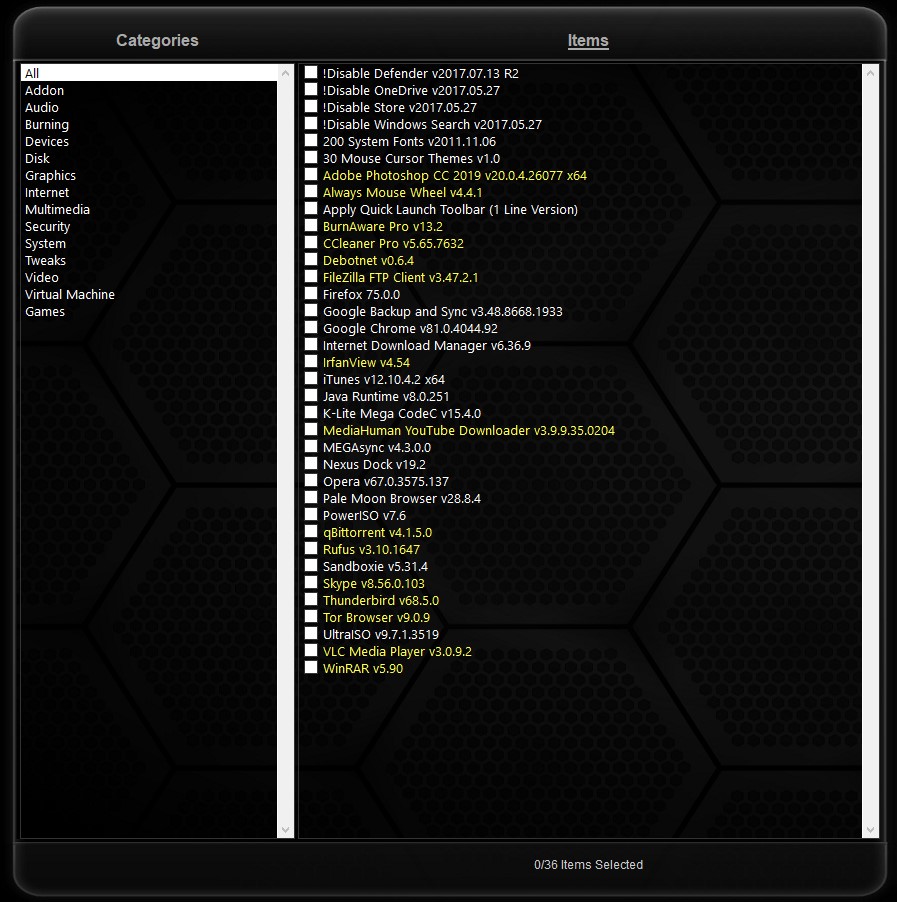Tick the iTunes v12.10.4.2 x64 checkbox

point(311,379)
